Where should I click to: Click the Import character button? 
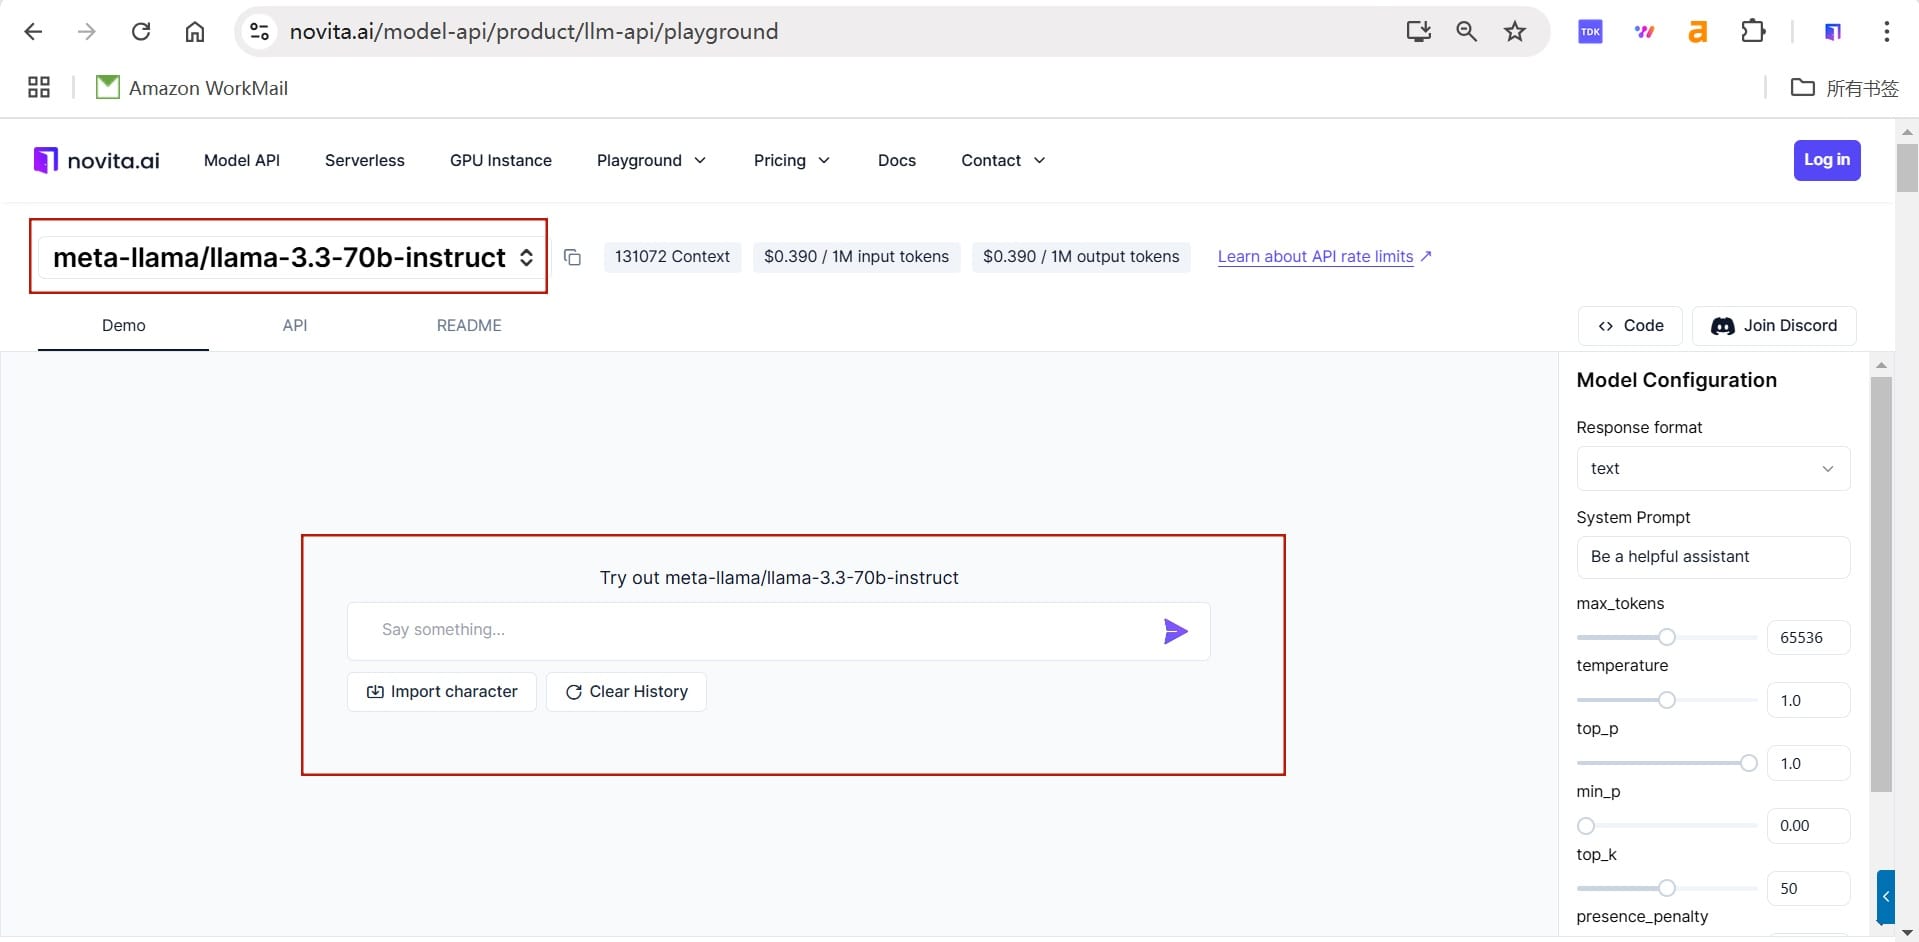(x=442, y=692)
